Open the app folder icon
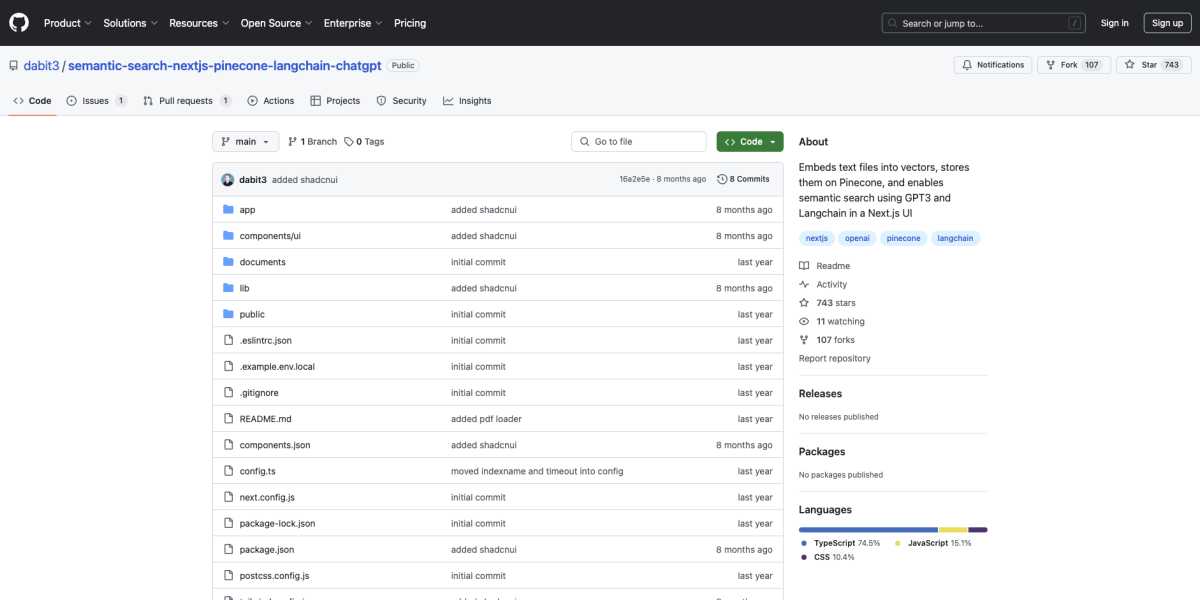1200x600 pixels. (x=229, y=209)
